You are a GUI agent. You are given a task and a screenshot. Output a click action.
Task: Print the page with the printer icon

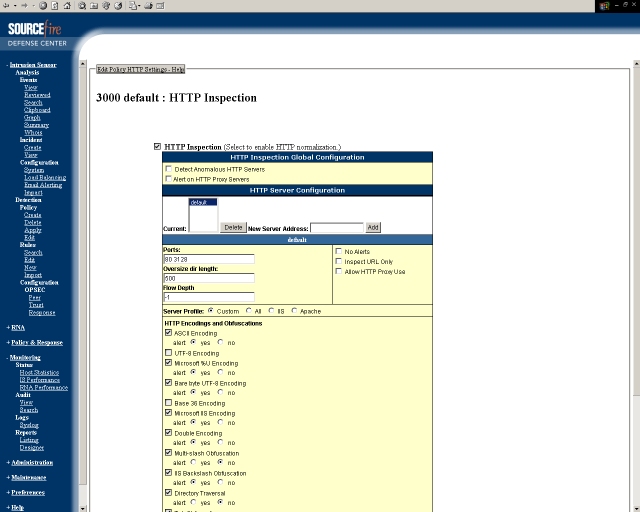click(x=148, y=6)
